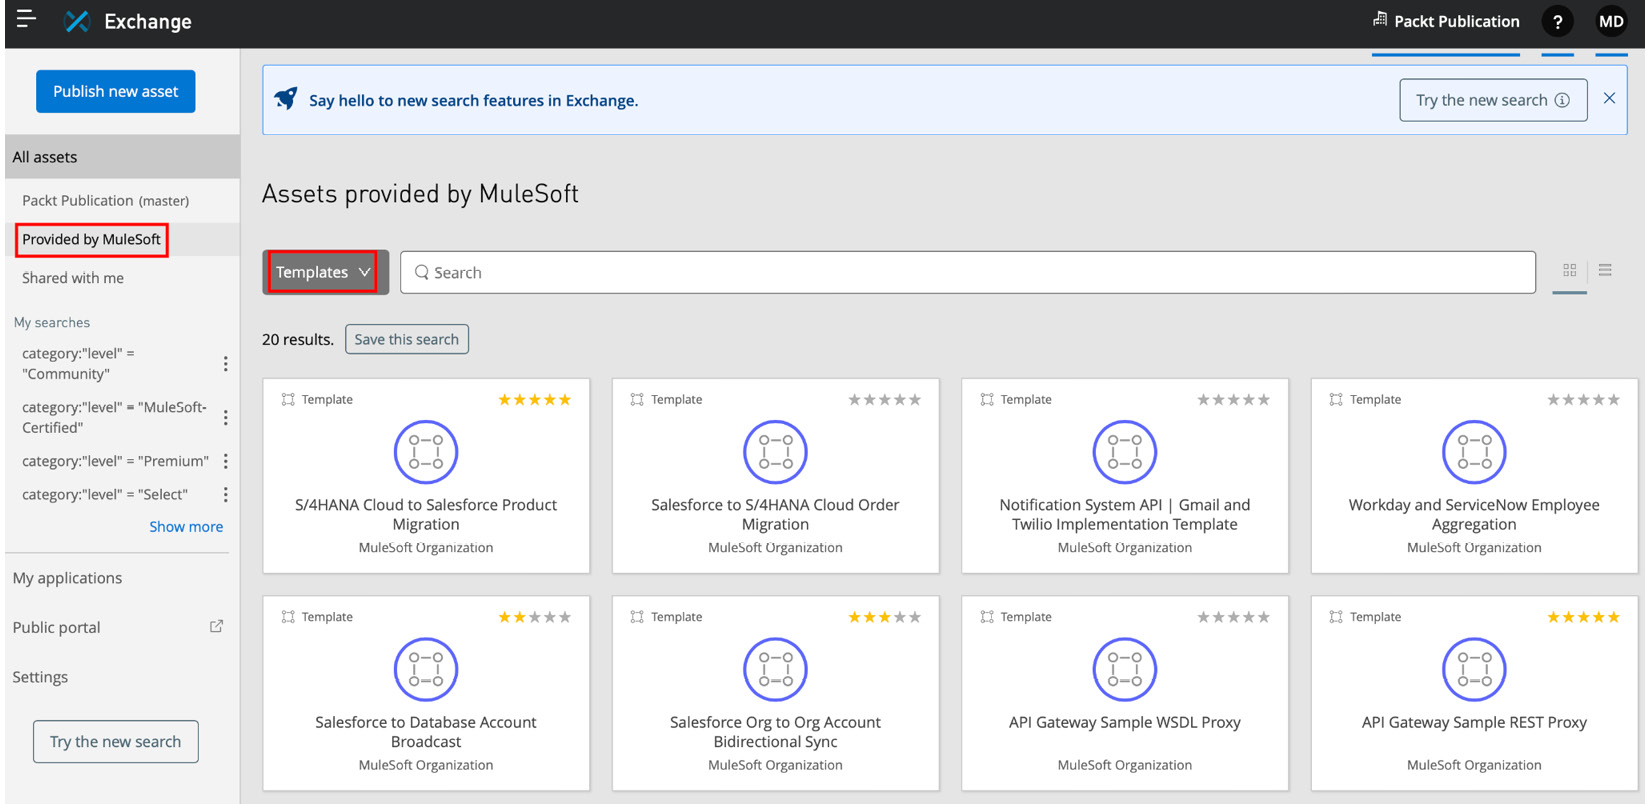Click Workday and ServiceNow template icon
Viewport: 1650px width, 804px height.
pyautogui.click(x=1474, y=451)
